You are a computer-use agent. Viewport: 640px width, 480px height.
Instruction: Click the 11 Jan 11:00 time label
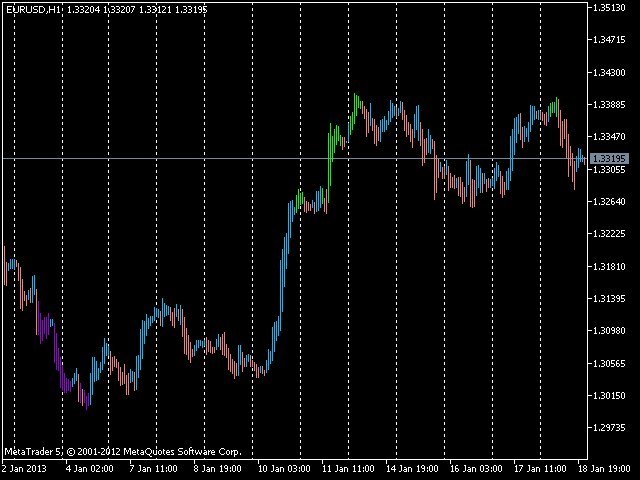[348, 469]
